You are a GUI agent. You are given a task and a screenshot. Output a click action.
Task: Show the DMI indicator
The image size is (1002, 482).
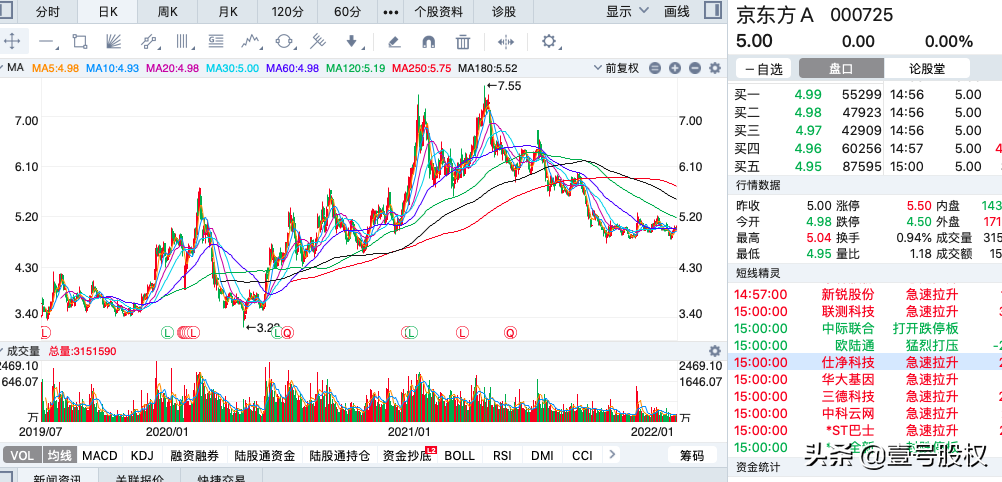coord(543,455)
